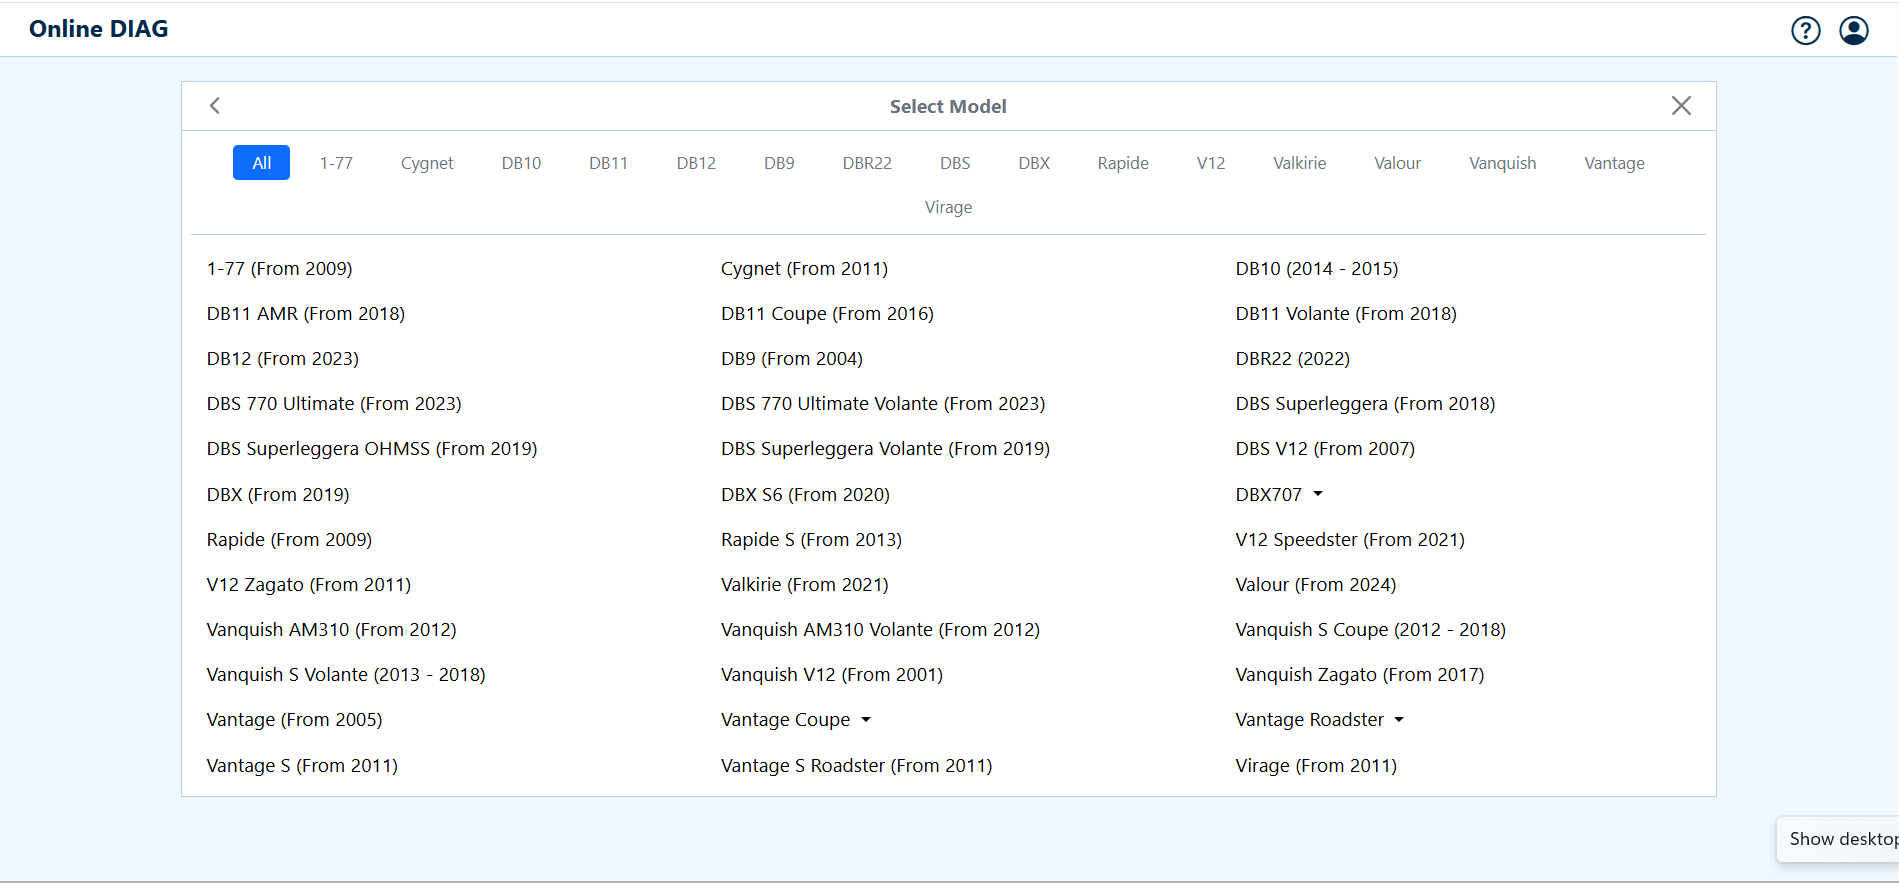Expand the Vantage Coupe dropdown
The image size is (1899, 883).
click(796, 720)
